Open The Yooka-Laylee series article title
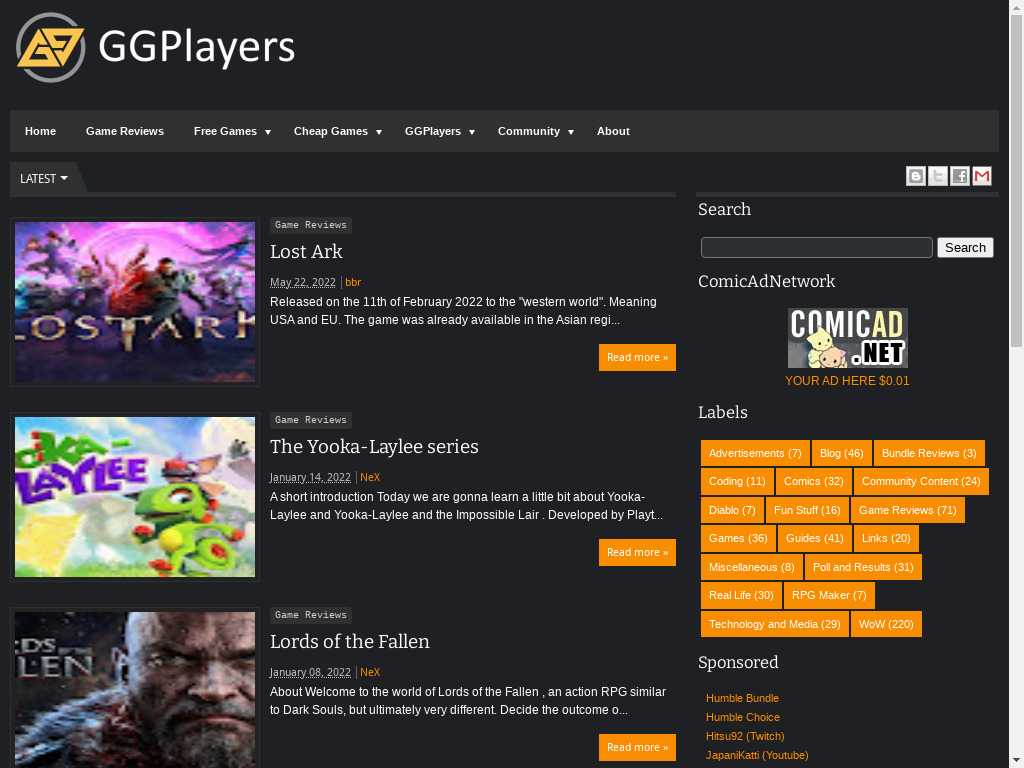Screen dimensions: 1024x768 [374, 447]
